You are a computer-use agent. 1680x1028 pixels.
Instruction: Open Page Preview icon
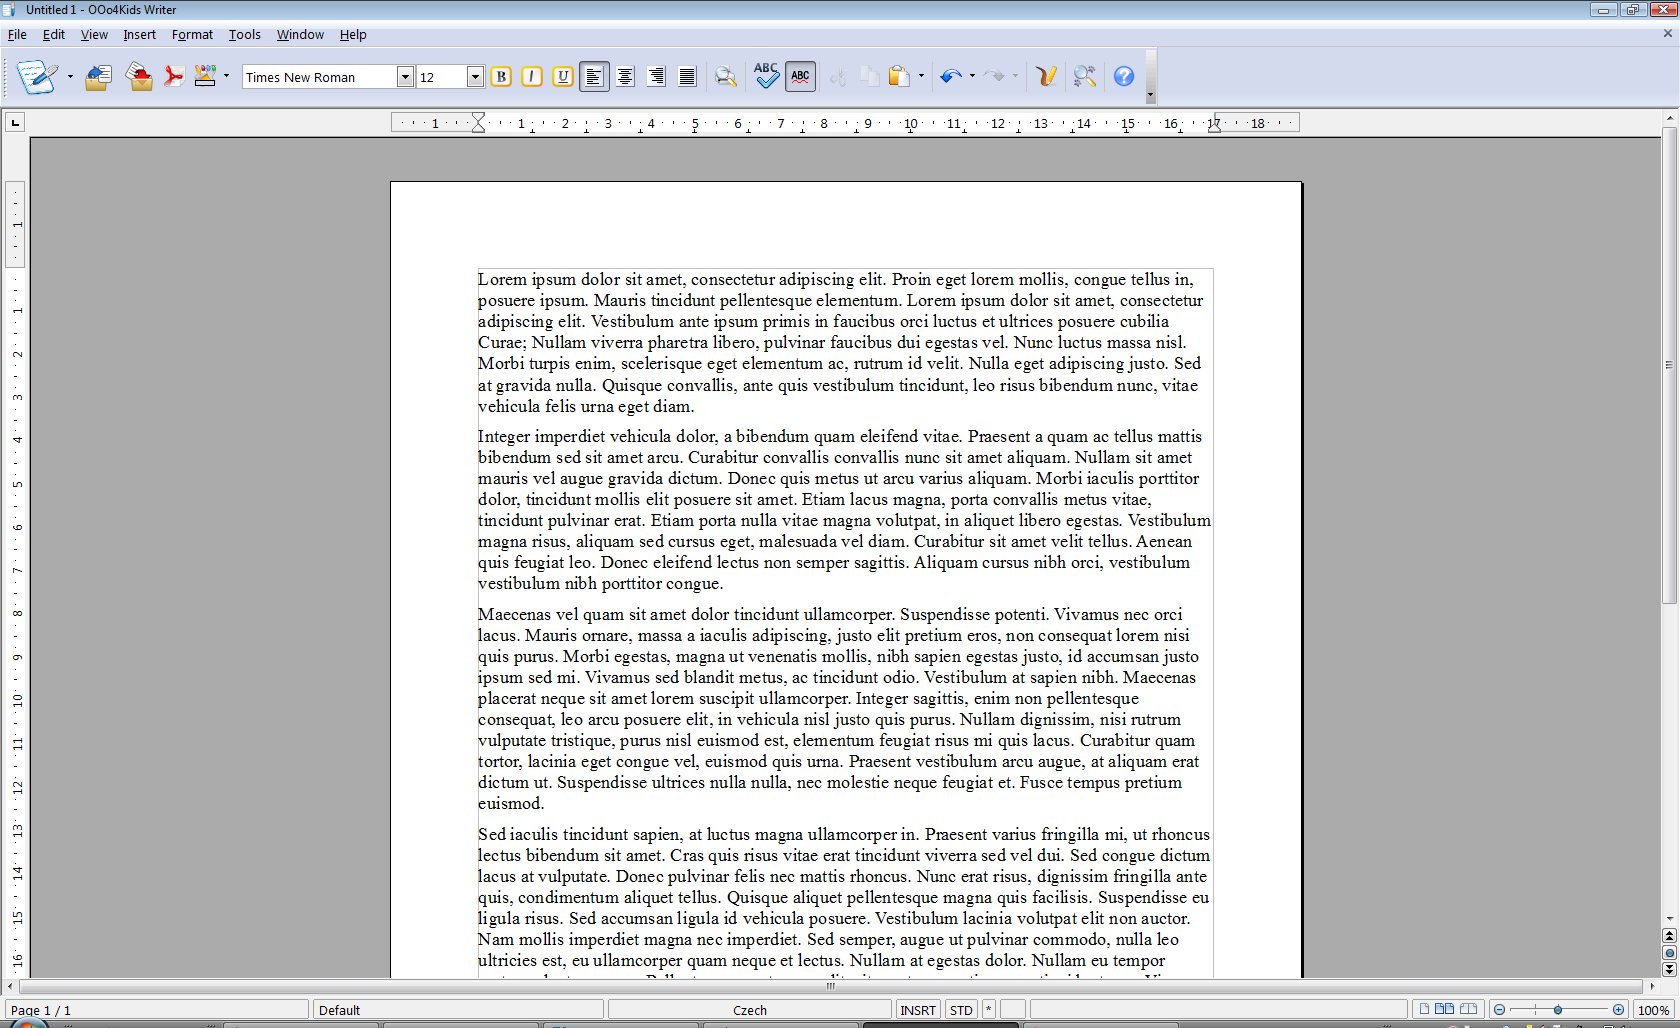coord(726,77)
